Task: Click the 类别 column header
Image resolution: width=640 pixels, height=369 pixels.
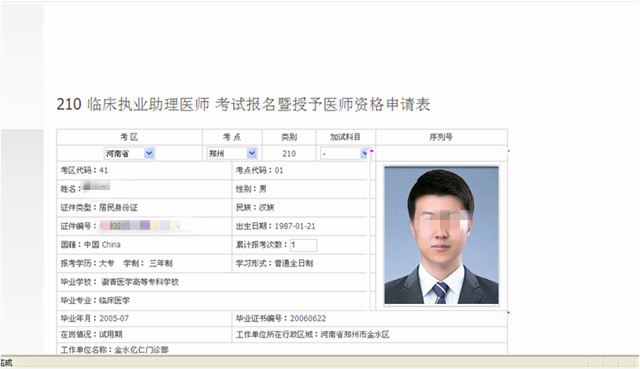Action: (289, 137)
